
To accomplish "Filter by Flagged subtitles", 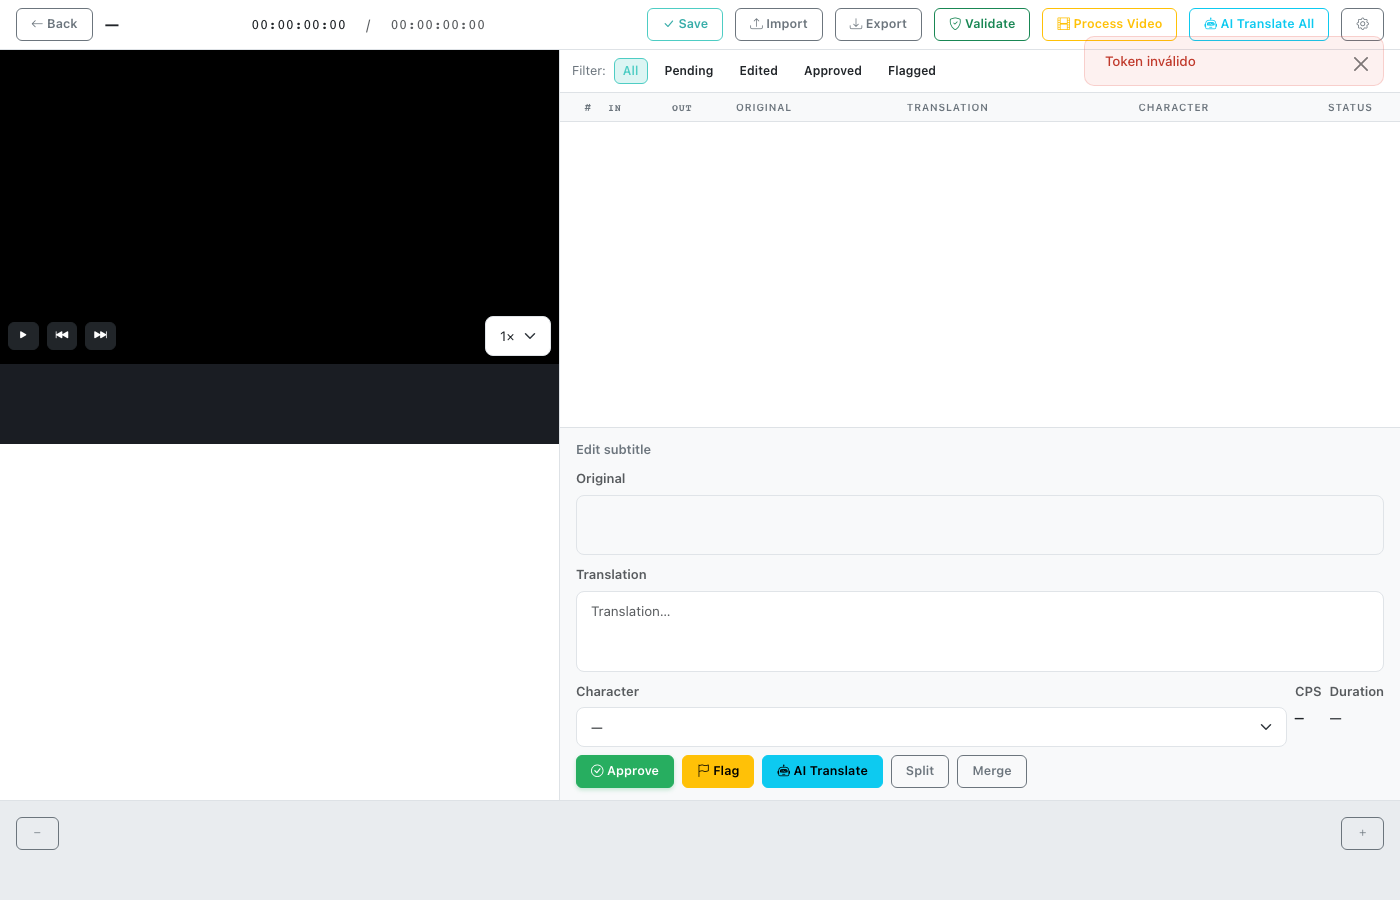I will pos(912,71).
